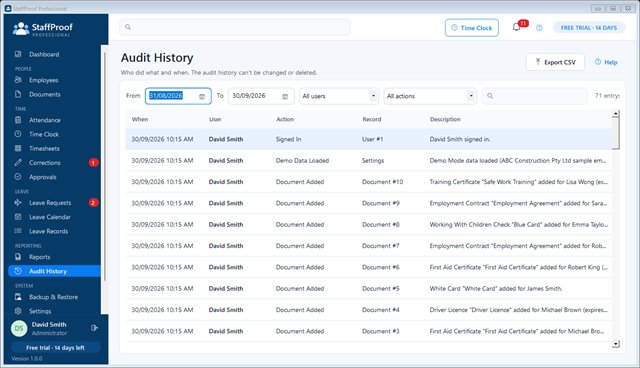Click the User #1 record cell
Image resolution: width=640 pixels, height=368 pixels.
[373, 139]
